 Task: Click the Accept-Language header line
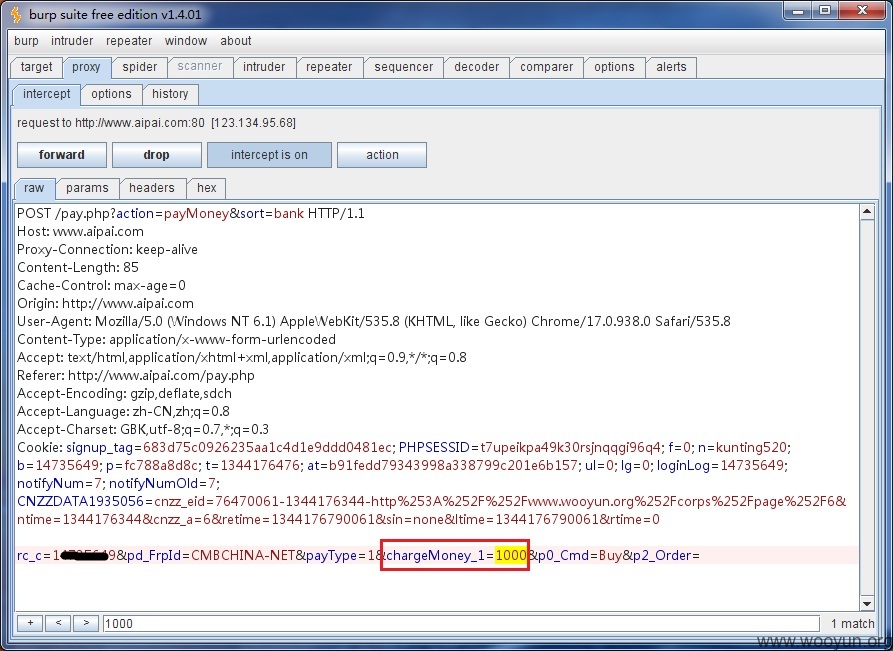[124, 412]
